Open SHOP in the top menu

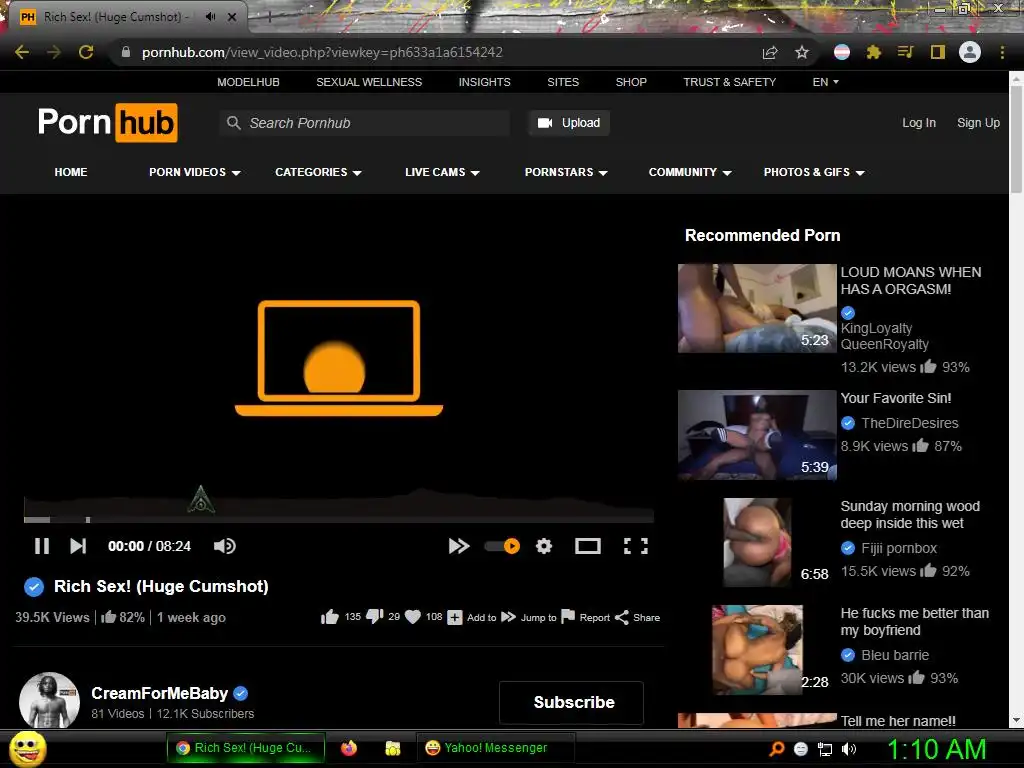[x=631, y=82]
